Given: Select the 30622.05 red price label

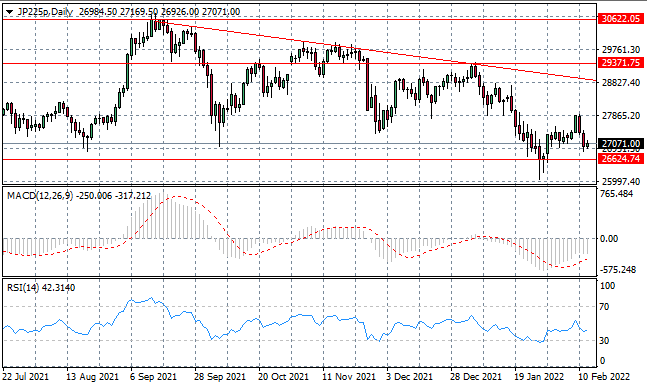Looking at the screenshot, I should tap(621, 19).
